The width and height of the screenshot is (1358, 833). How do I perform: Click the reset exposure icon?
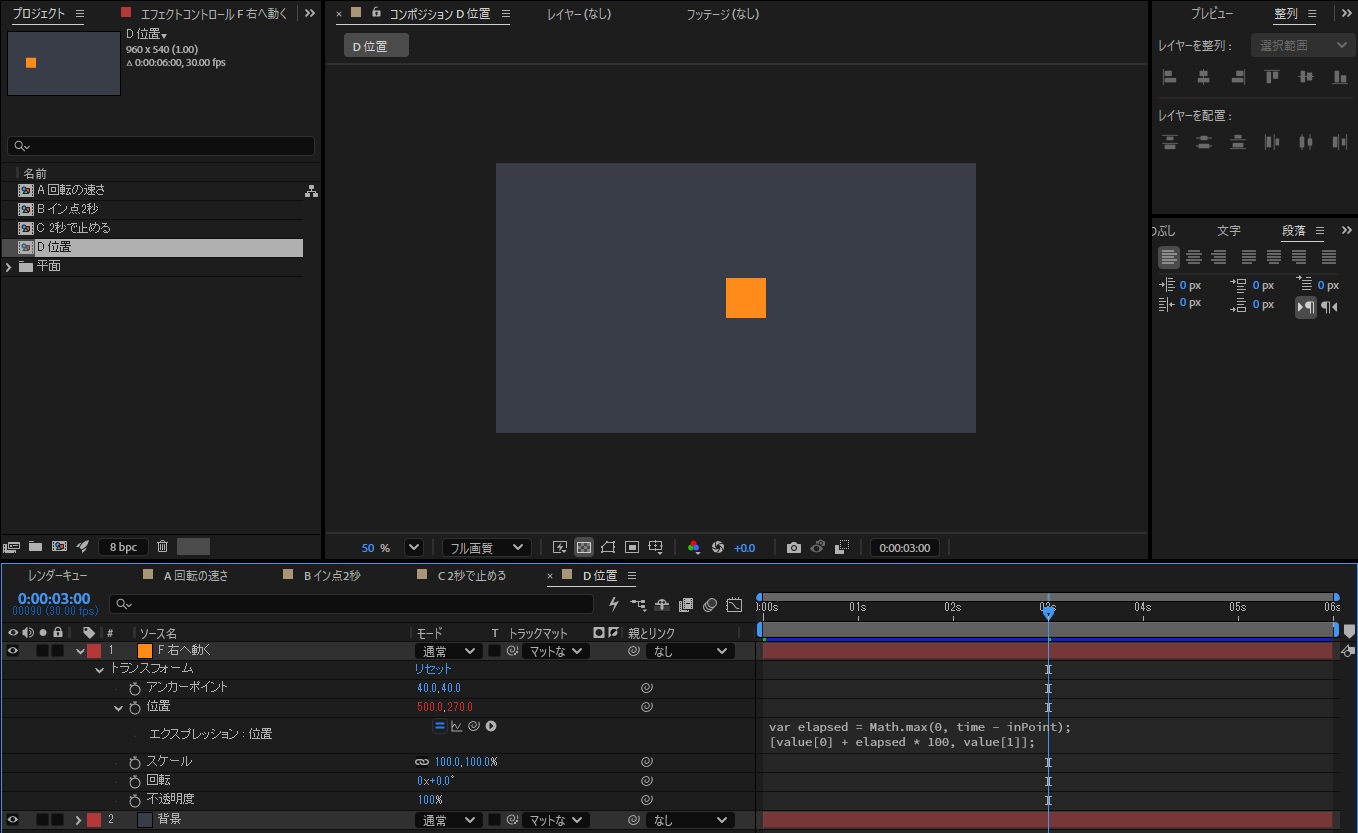click(x=717, y=547)
